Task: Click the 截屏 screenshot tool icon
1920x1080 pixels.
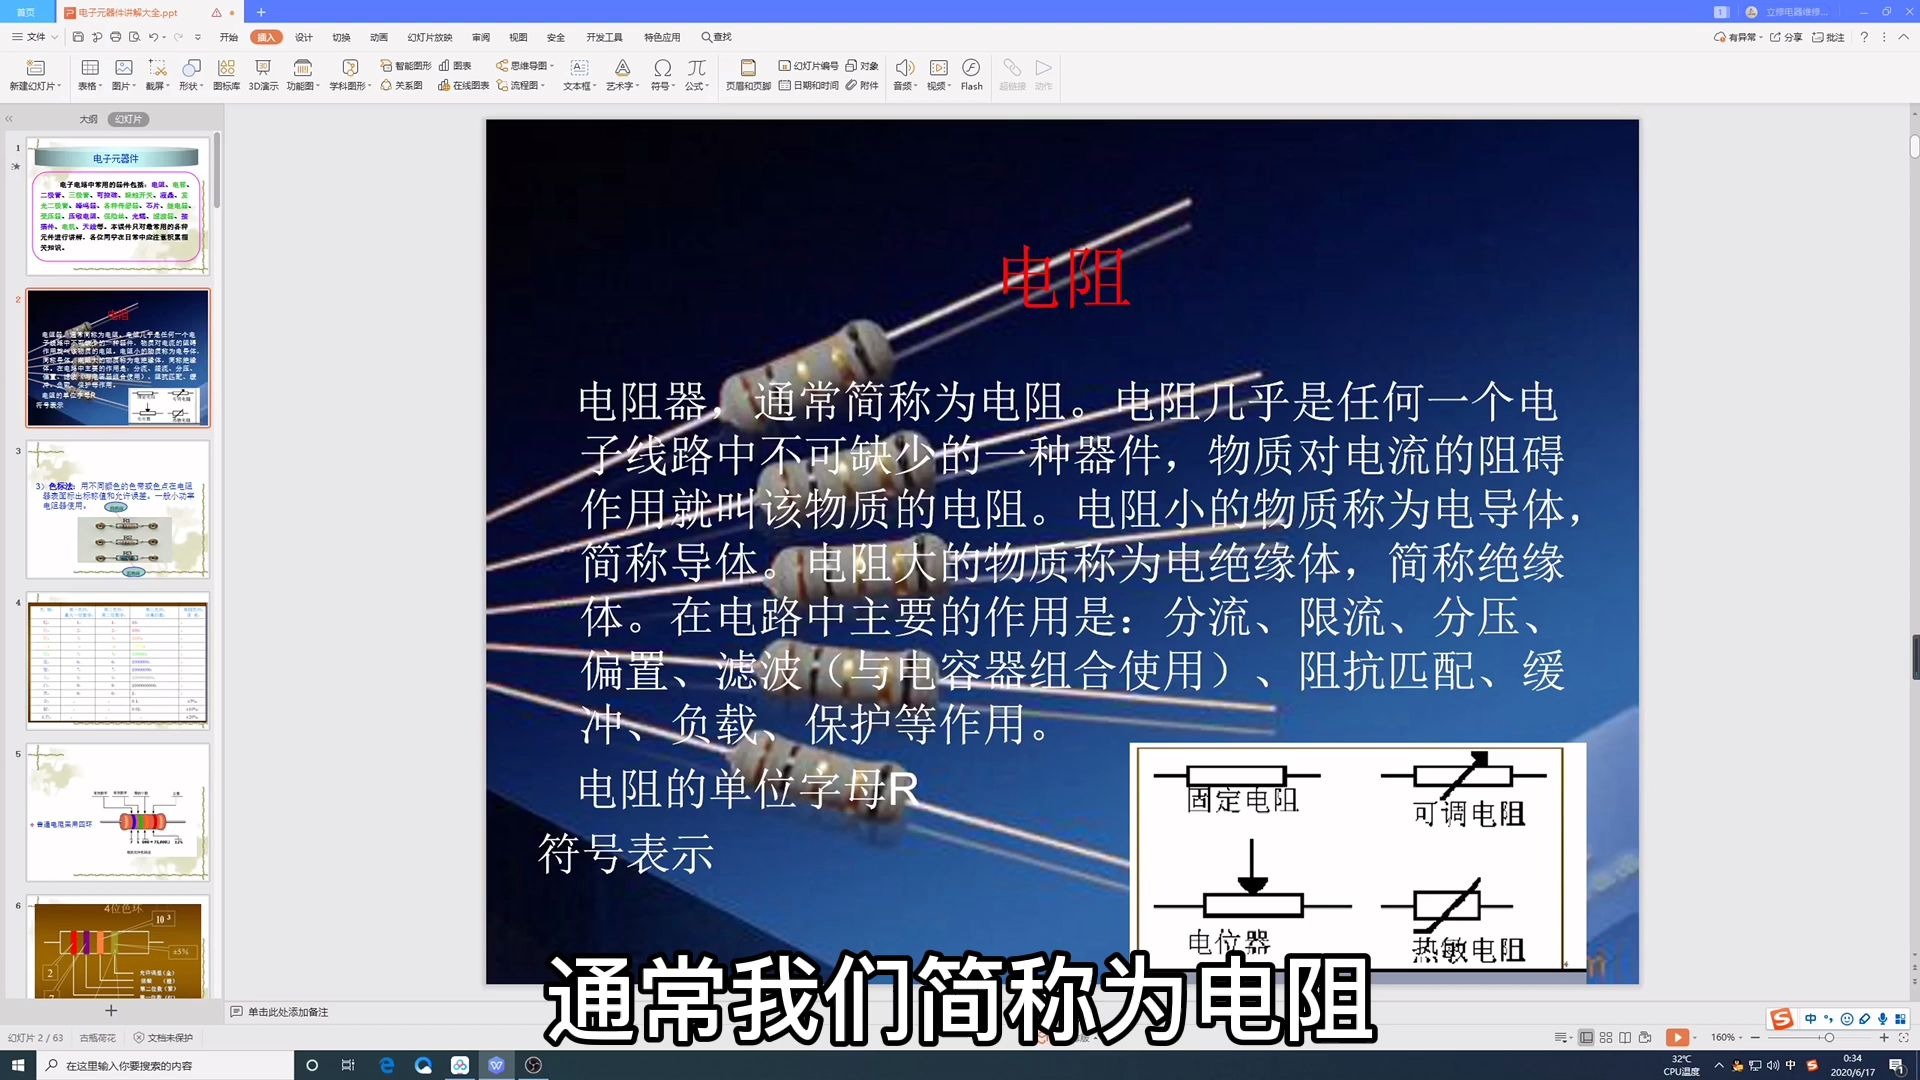Action: (x=157, y=74)
